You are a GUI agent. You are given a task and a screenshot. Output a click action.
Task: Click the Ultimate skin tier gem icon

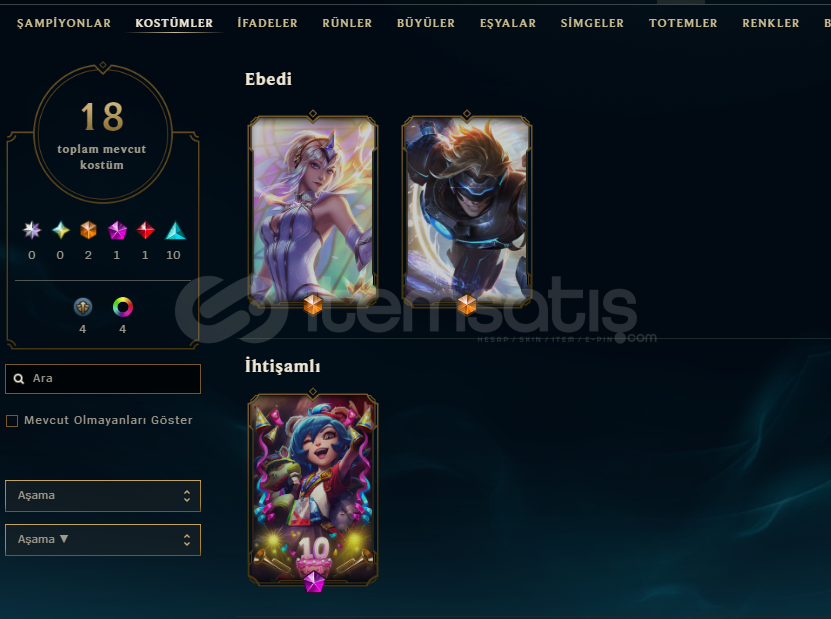coord(32,230)
